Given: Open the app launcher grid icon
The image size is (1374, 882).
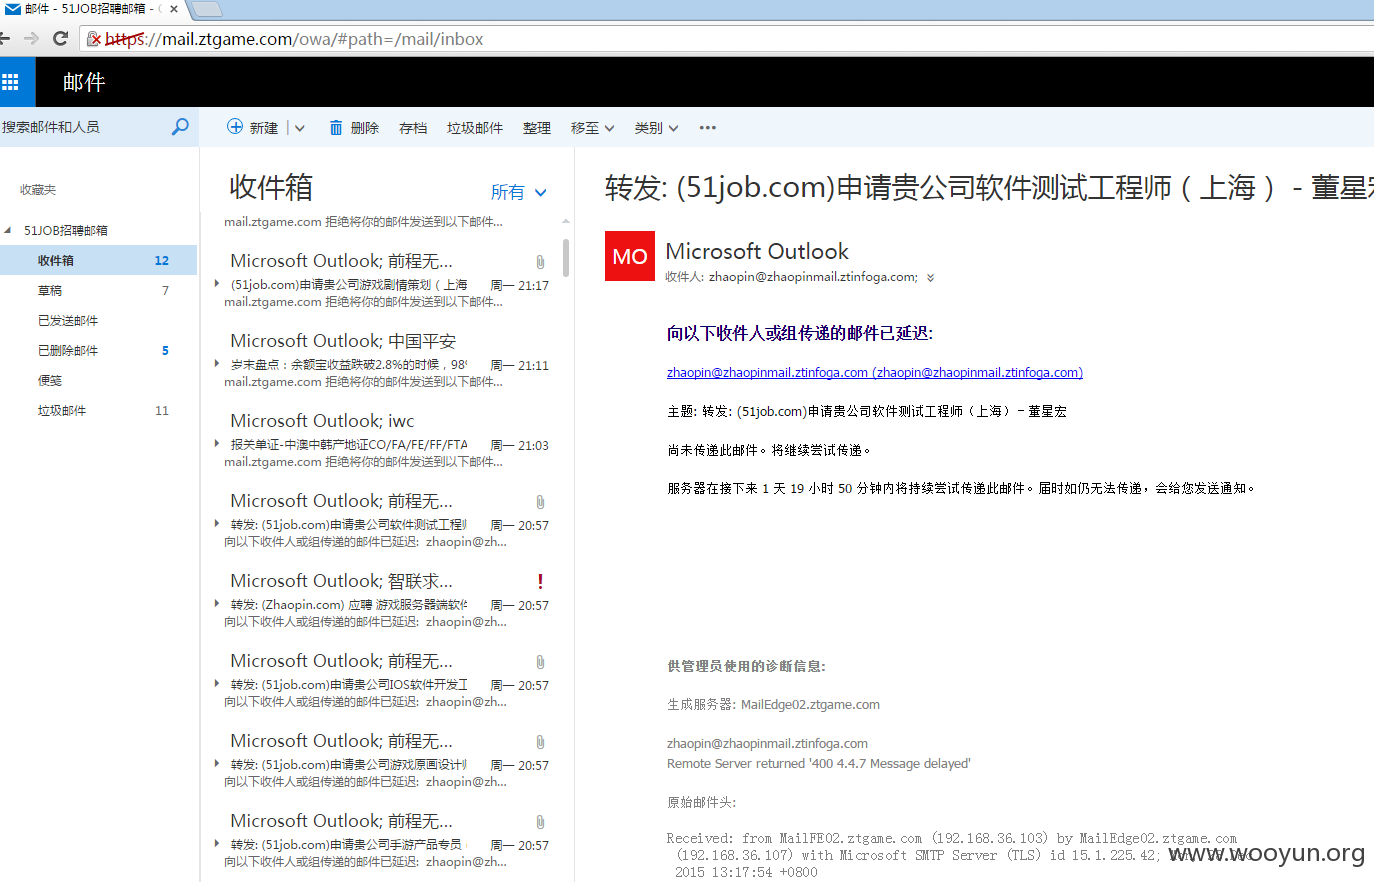Looking at the screenshot, I should tap(10, 82).
